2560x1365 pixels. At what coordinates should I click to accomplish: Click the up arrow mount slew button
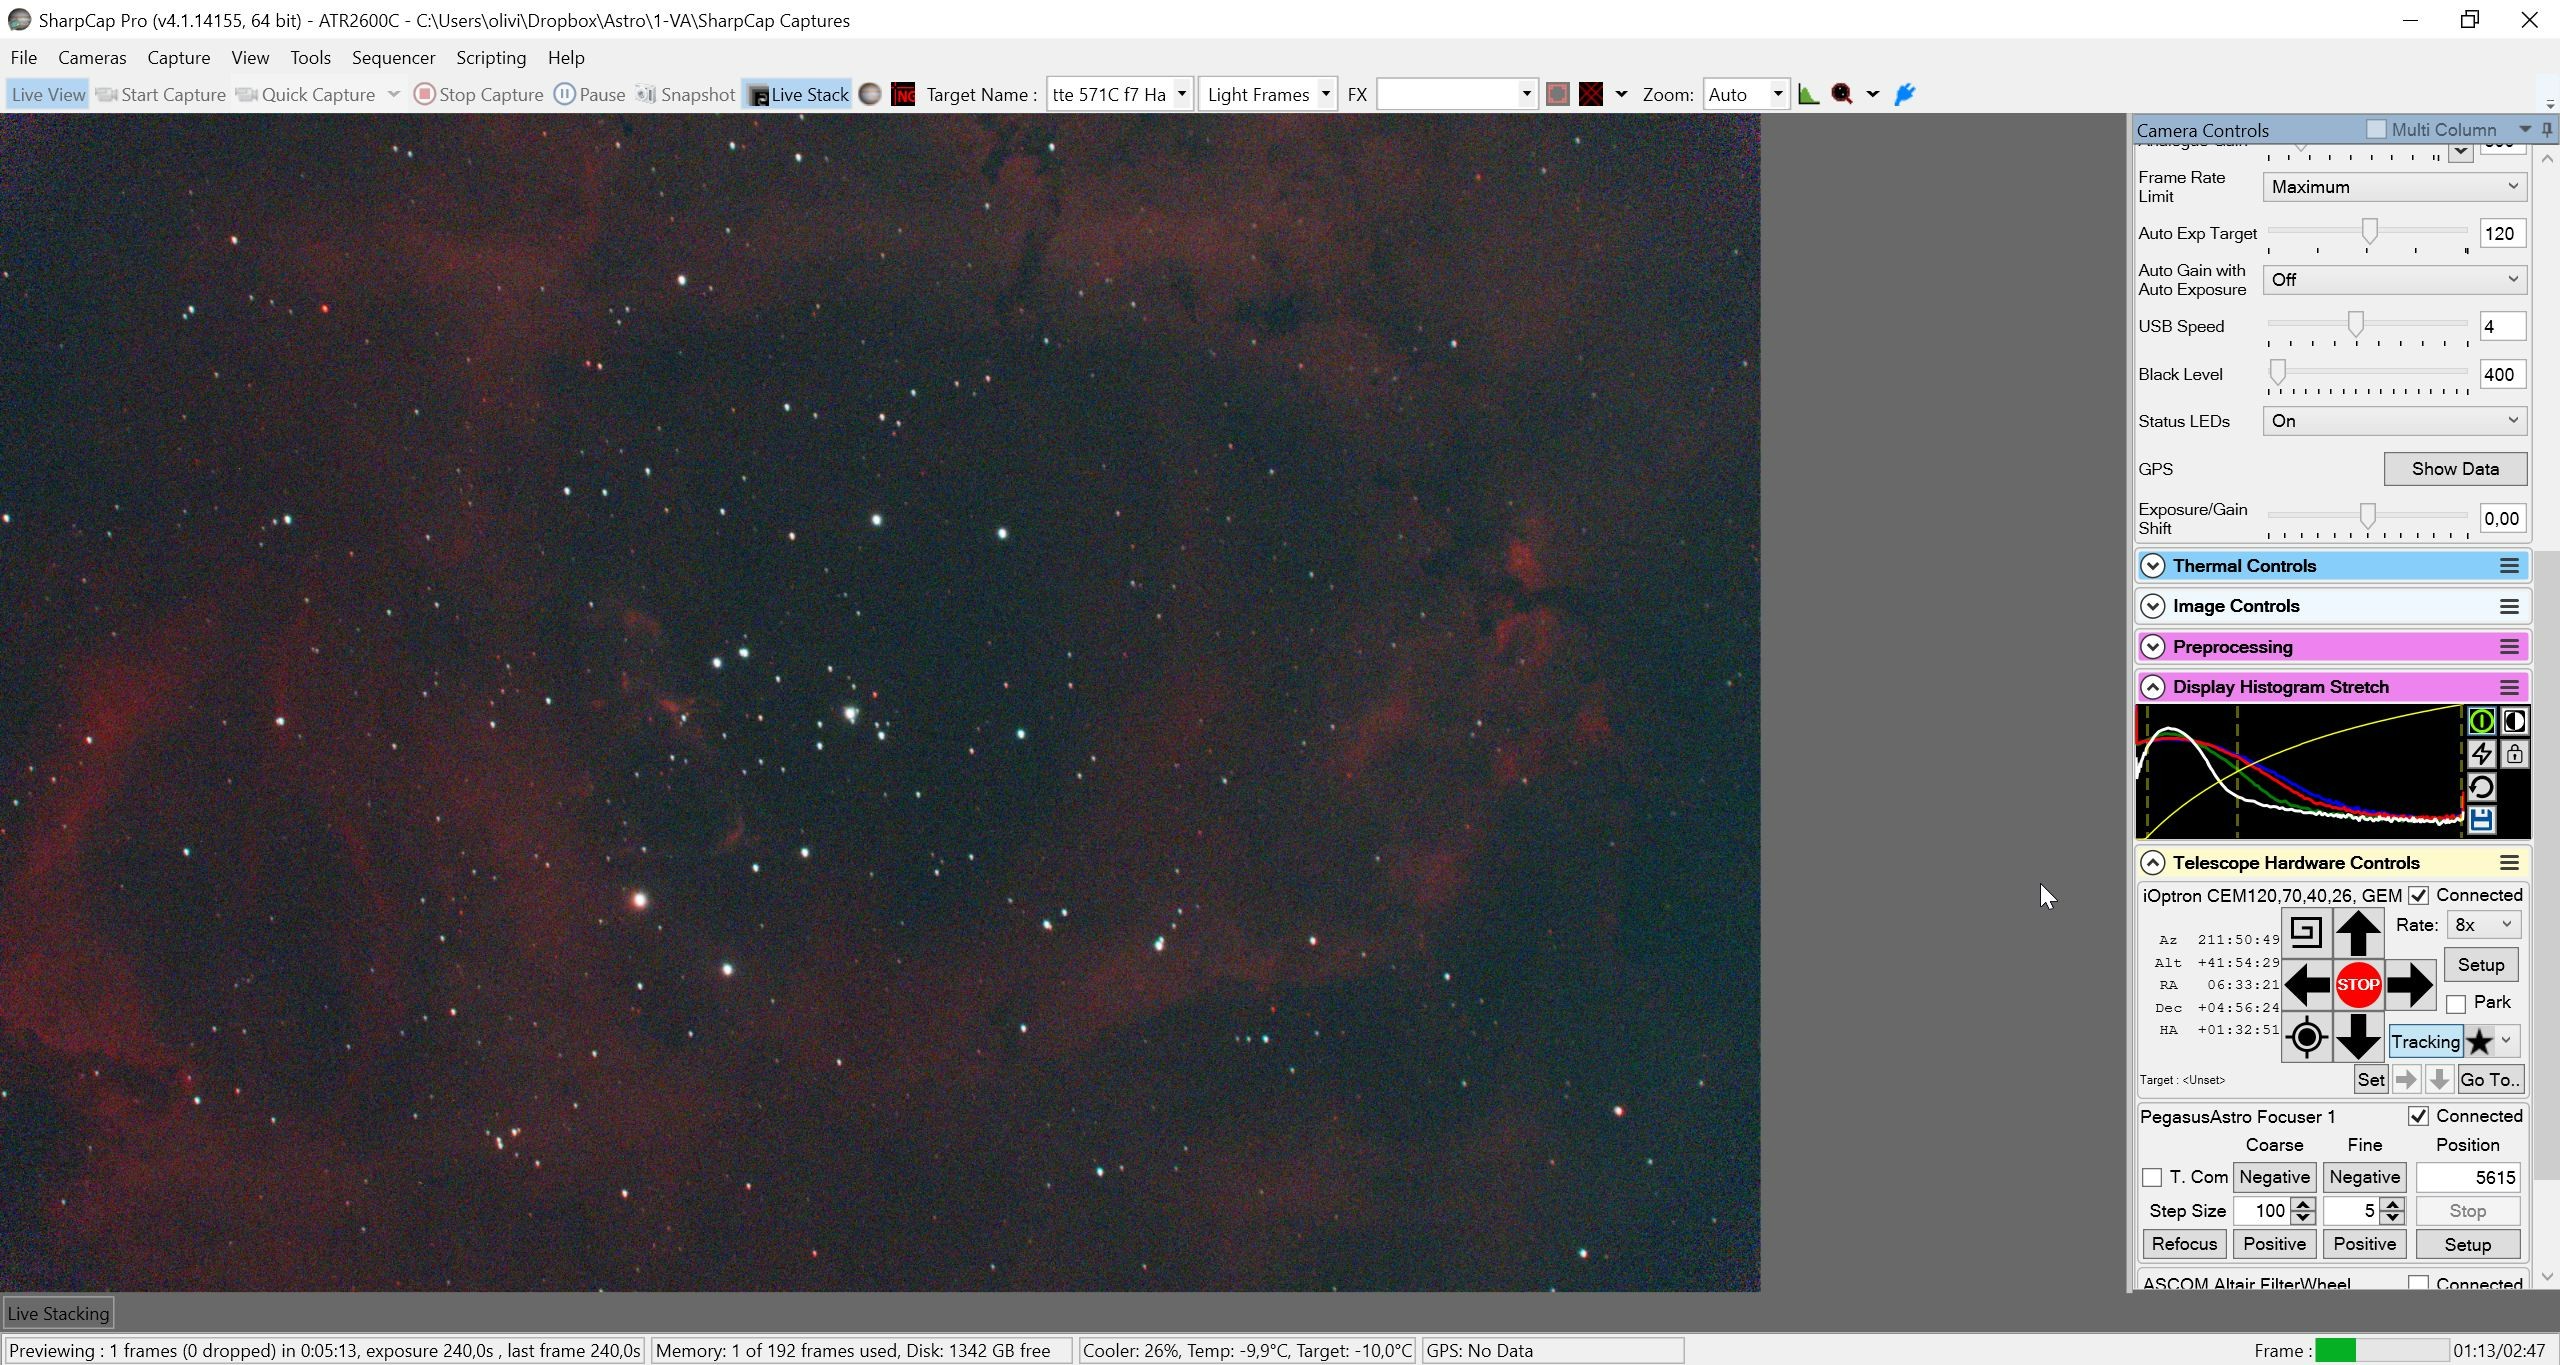(2357, 933)
